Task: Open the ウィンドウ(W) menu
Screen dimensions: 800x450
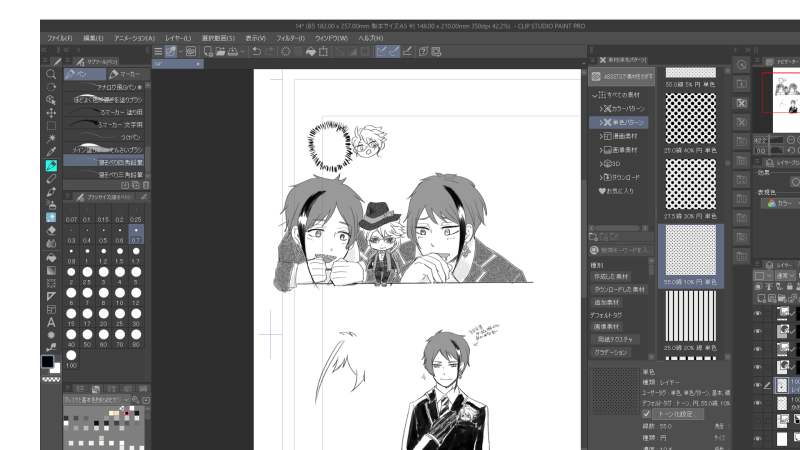Action: [x=331, y=38]
